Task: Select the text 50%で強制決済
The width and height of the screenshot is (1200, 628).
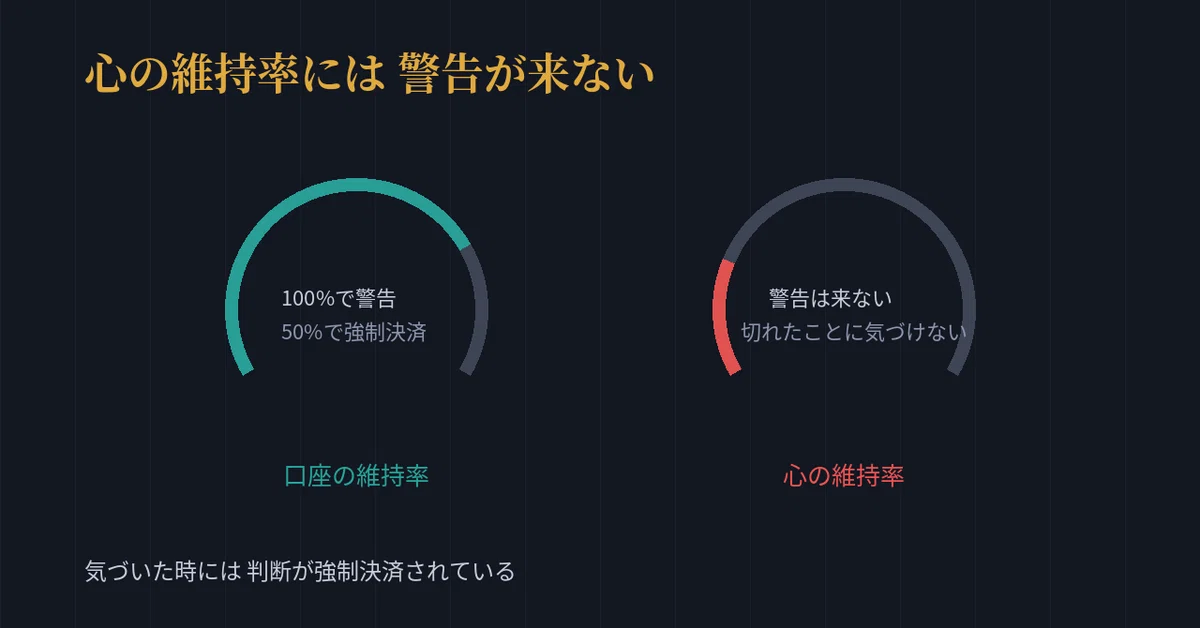Action: pos(354,332)
